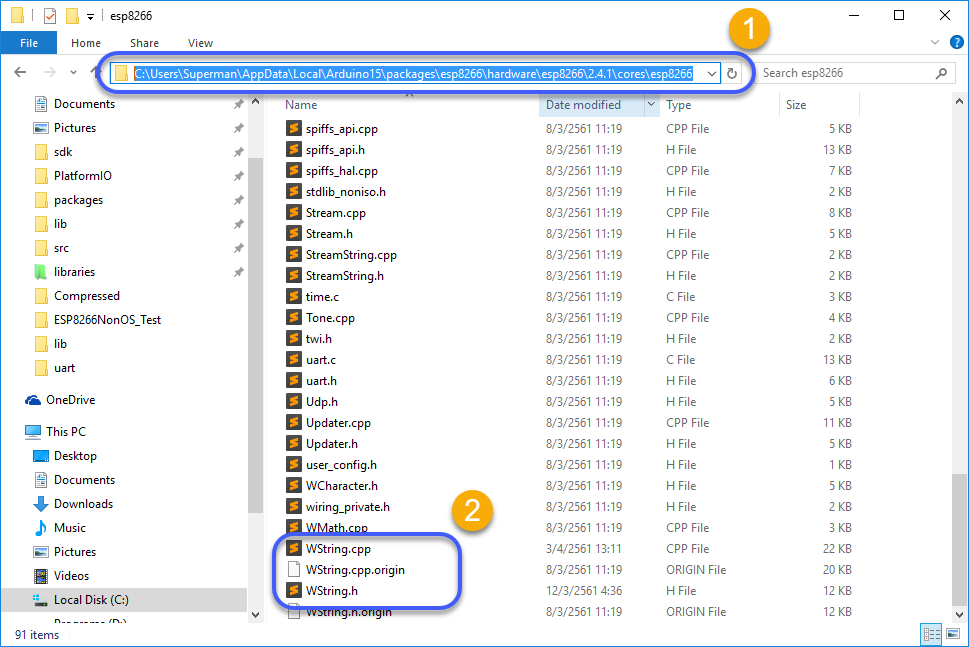Screen dimensions: 969x647
Task: Open the uart folder in sidebar
Action: [x=64, y=368]
